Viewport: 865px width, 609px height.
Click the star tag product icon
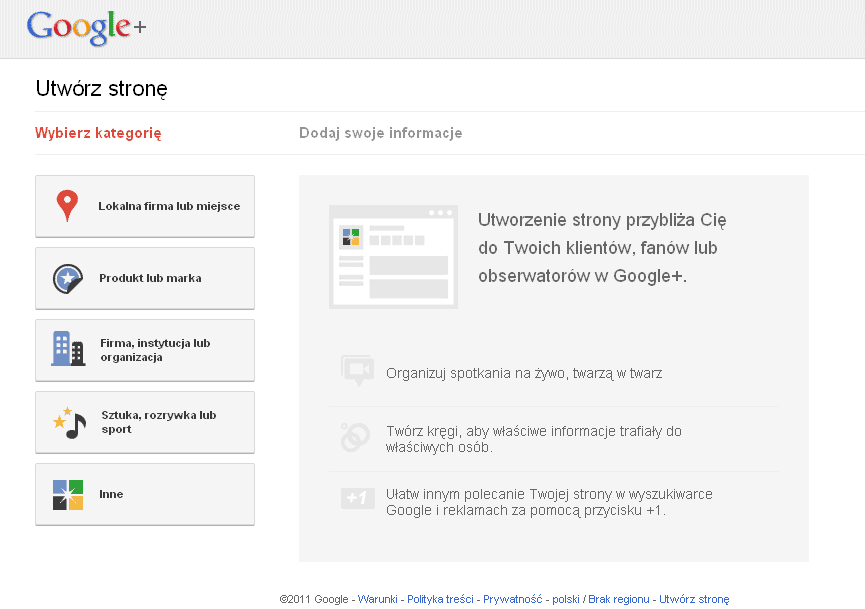[x=67, y=278]
